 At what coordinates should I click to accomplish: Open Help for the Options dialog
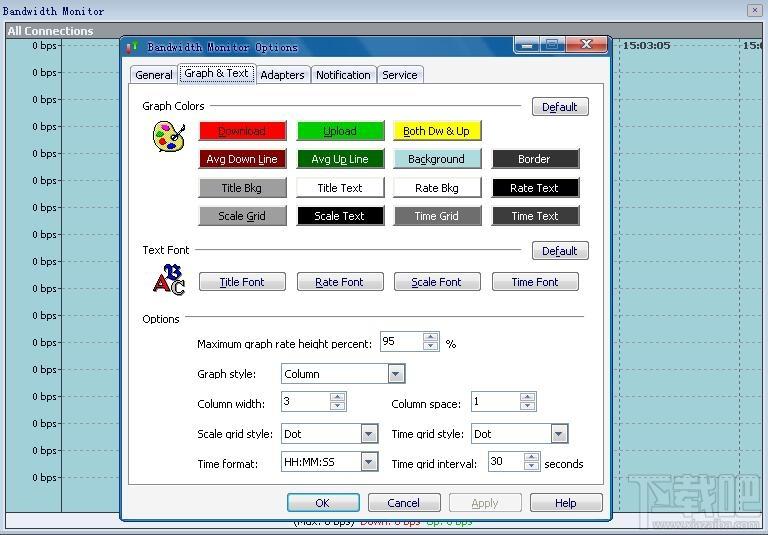pos(566,503)
